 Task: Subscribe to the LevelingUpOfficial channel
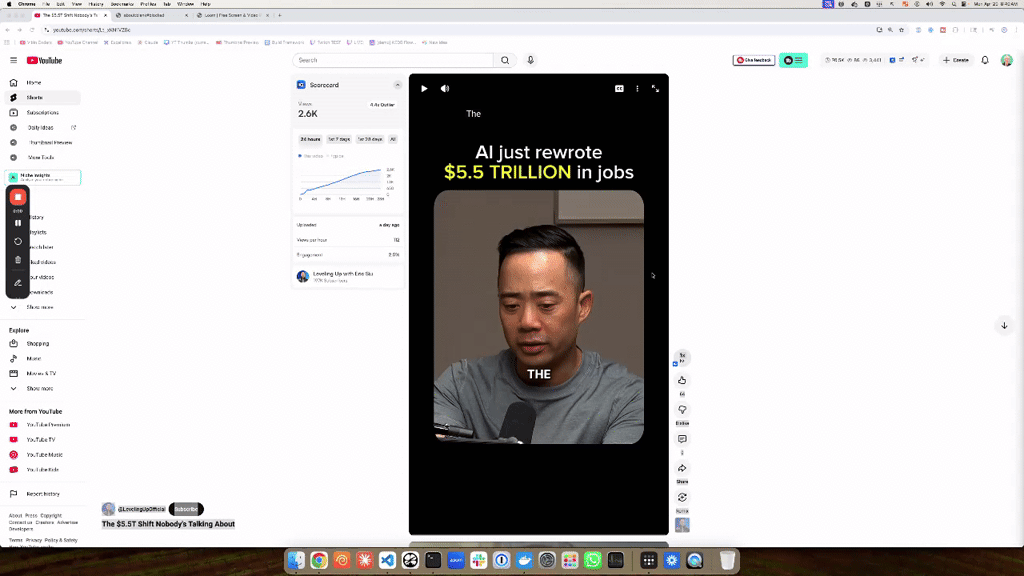coord(186,509)
